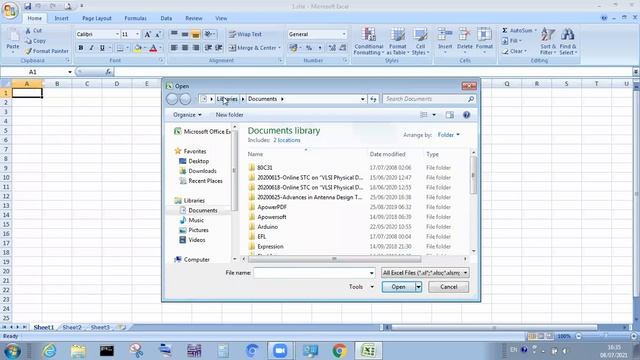Viewport: 640px width, 360px height.
Task: Switch to the Formulas tab
Action: (136, 18)
